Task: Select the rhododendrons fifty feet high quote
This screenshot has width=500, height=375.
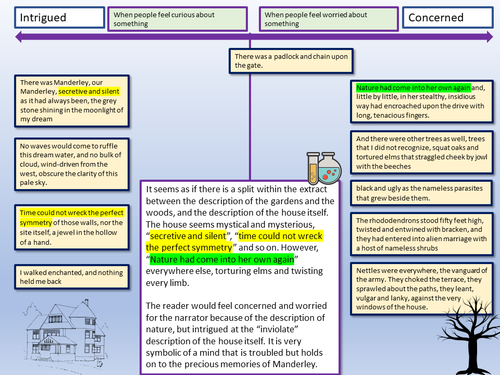Action: pyautogui.click(x=422, y=234)
